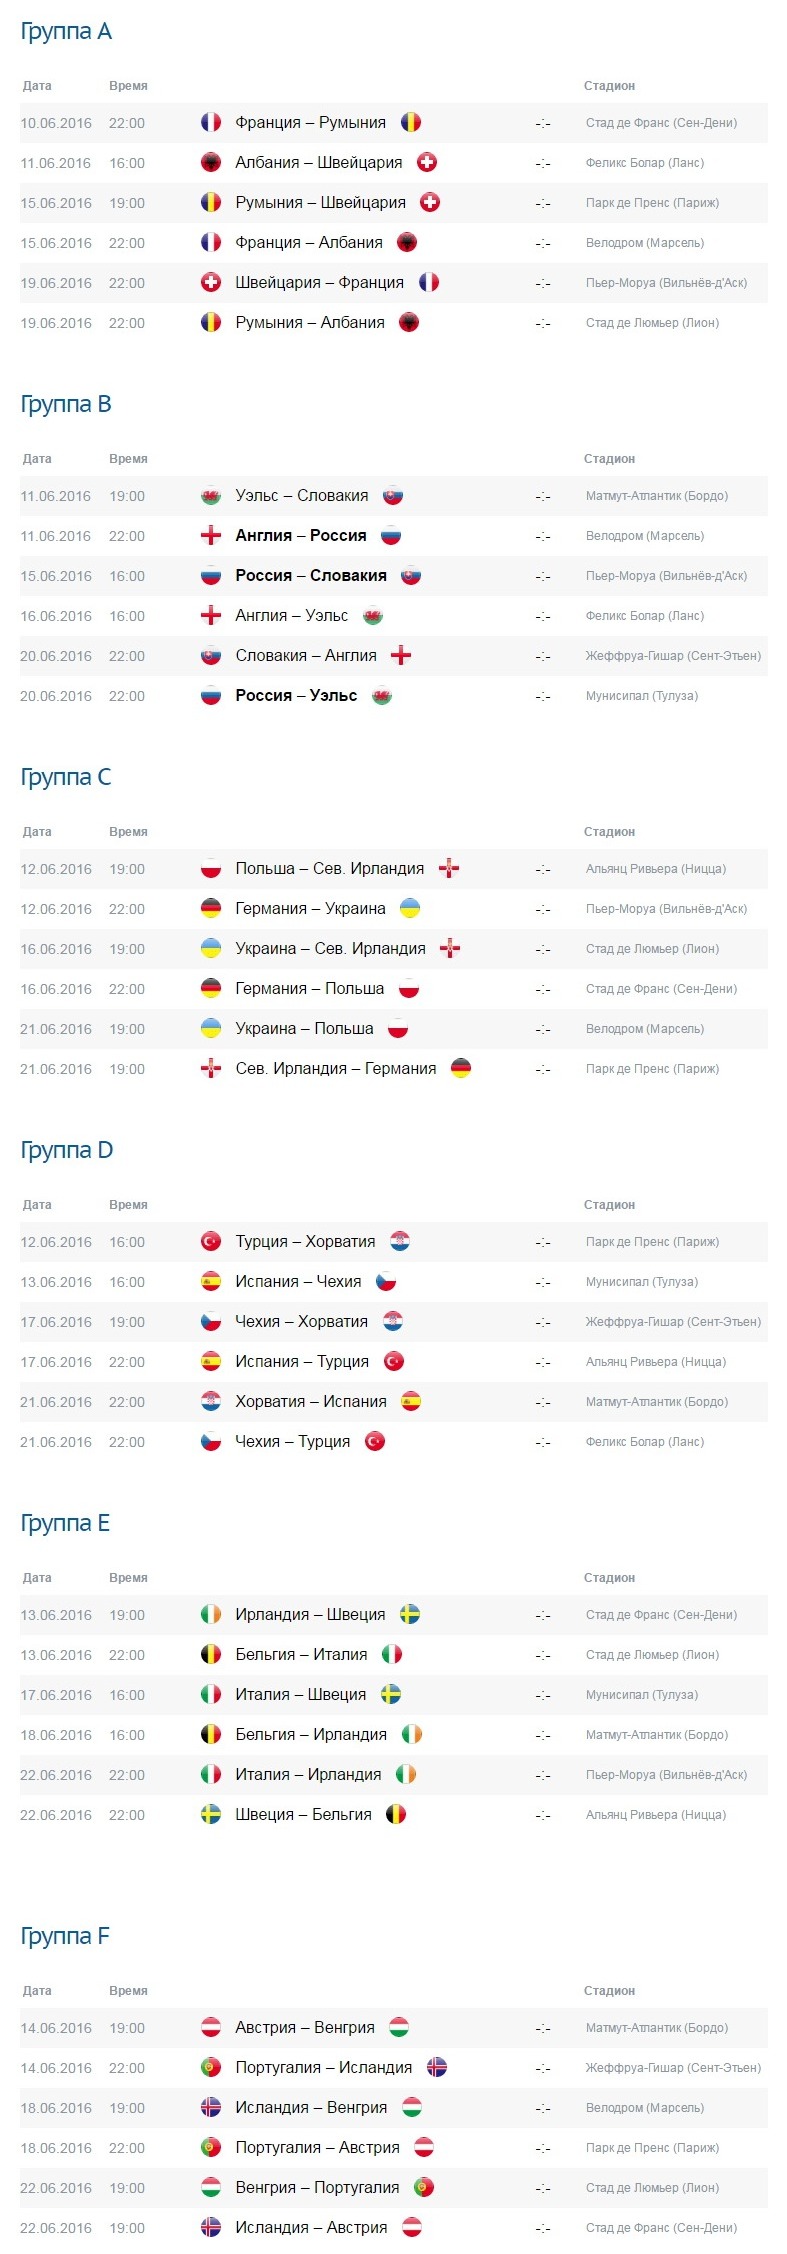This screenshot has width=787, height=2254.
Task: Click Wales flag left of Уэльс – Словакия
Action: (211, 496)
